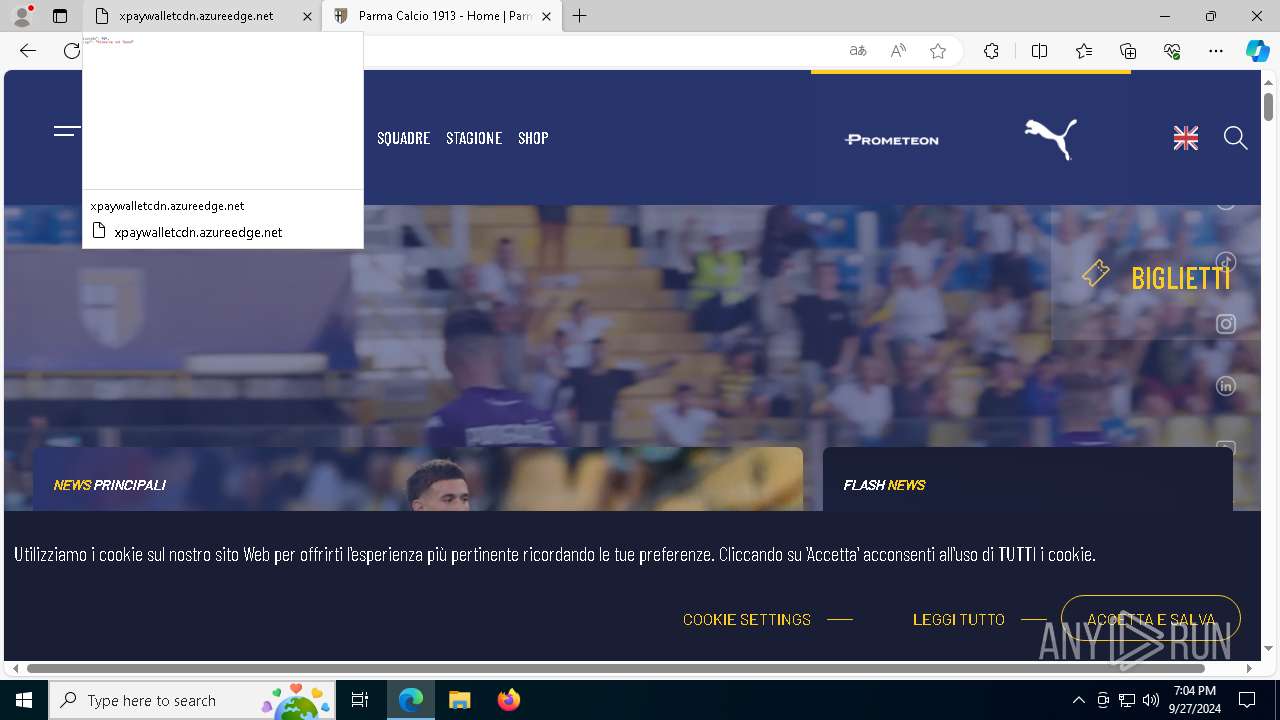Open volume control in system tray
Screen dimensions: 1280x720
[x=1151, y=700]
